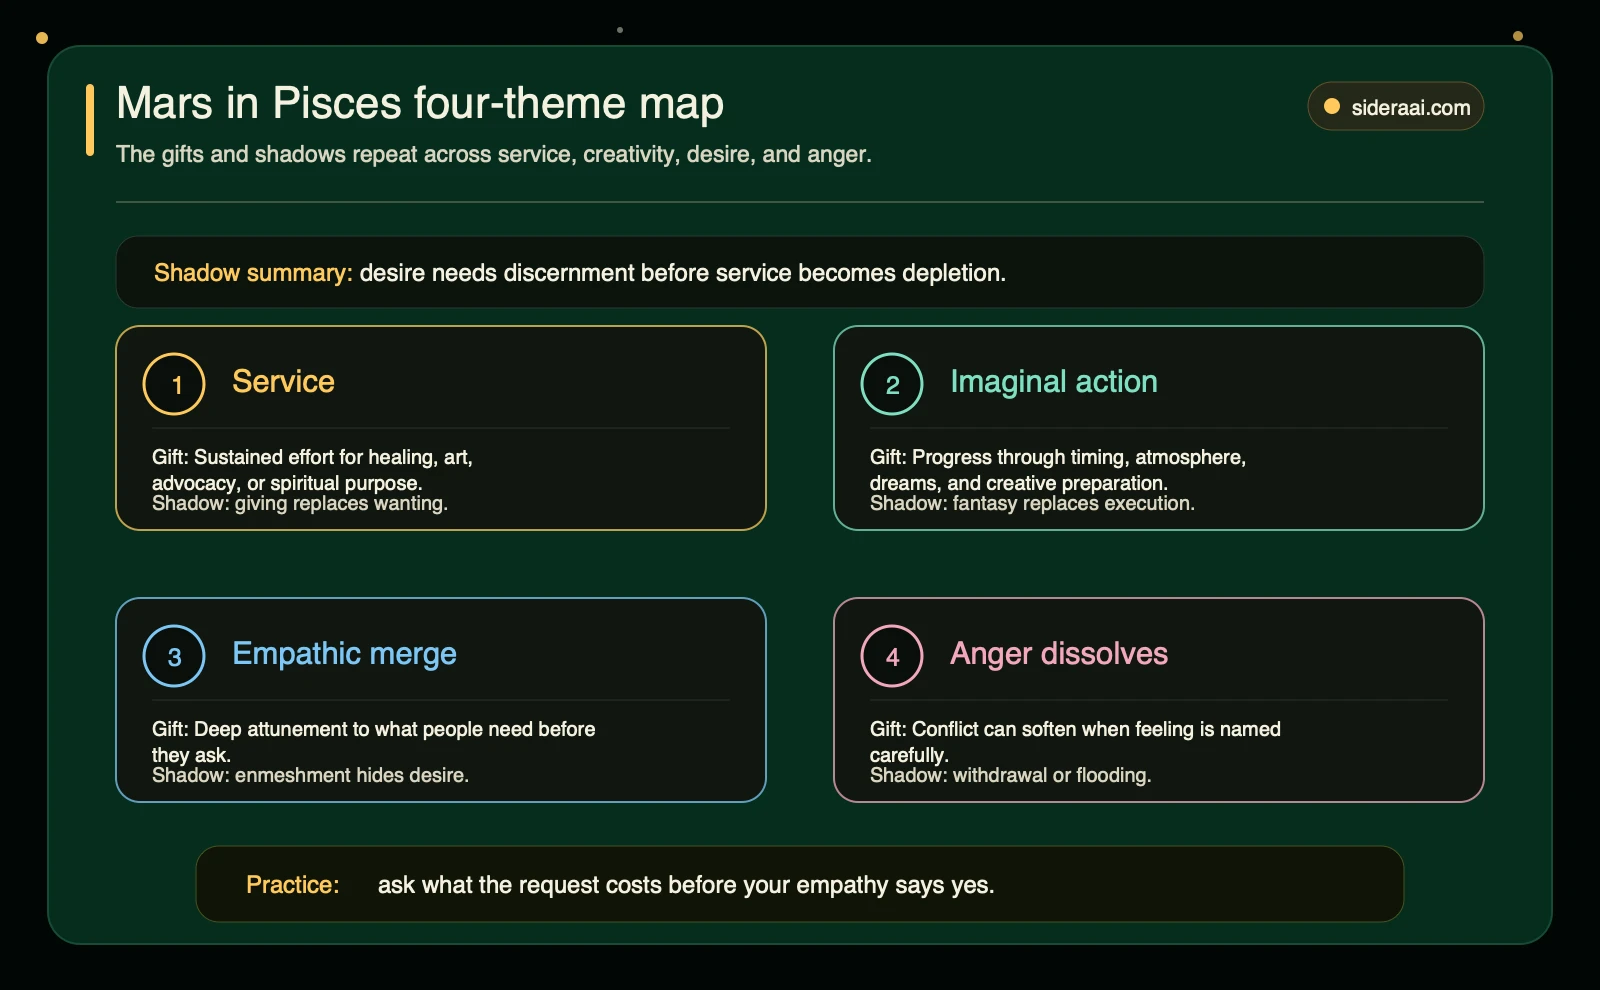The width and height of the screenshot is (1600, 990).
Task: Click the Practice: label
Action: (x=293, y=885)
